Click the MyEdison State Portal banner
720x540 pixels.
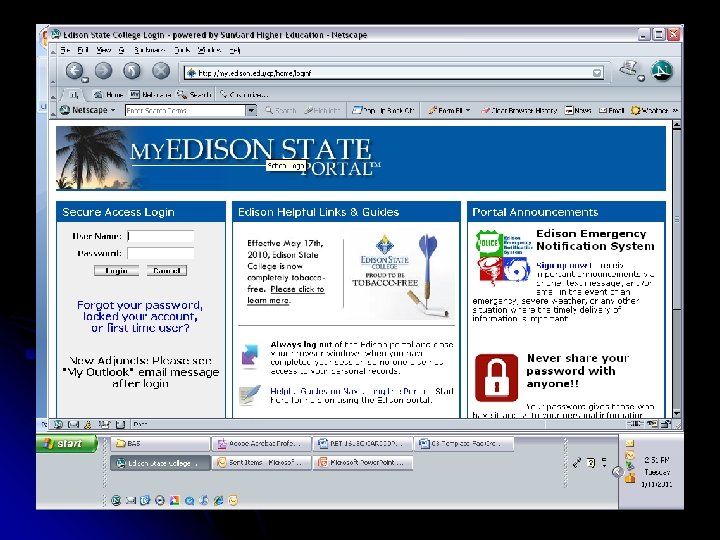[x=360, y=158]
